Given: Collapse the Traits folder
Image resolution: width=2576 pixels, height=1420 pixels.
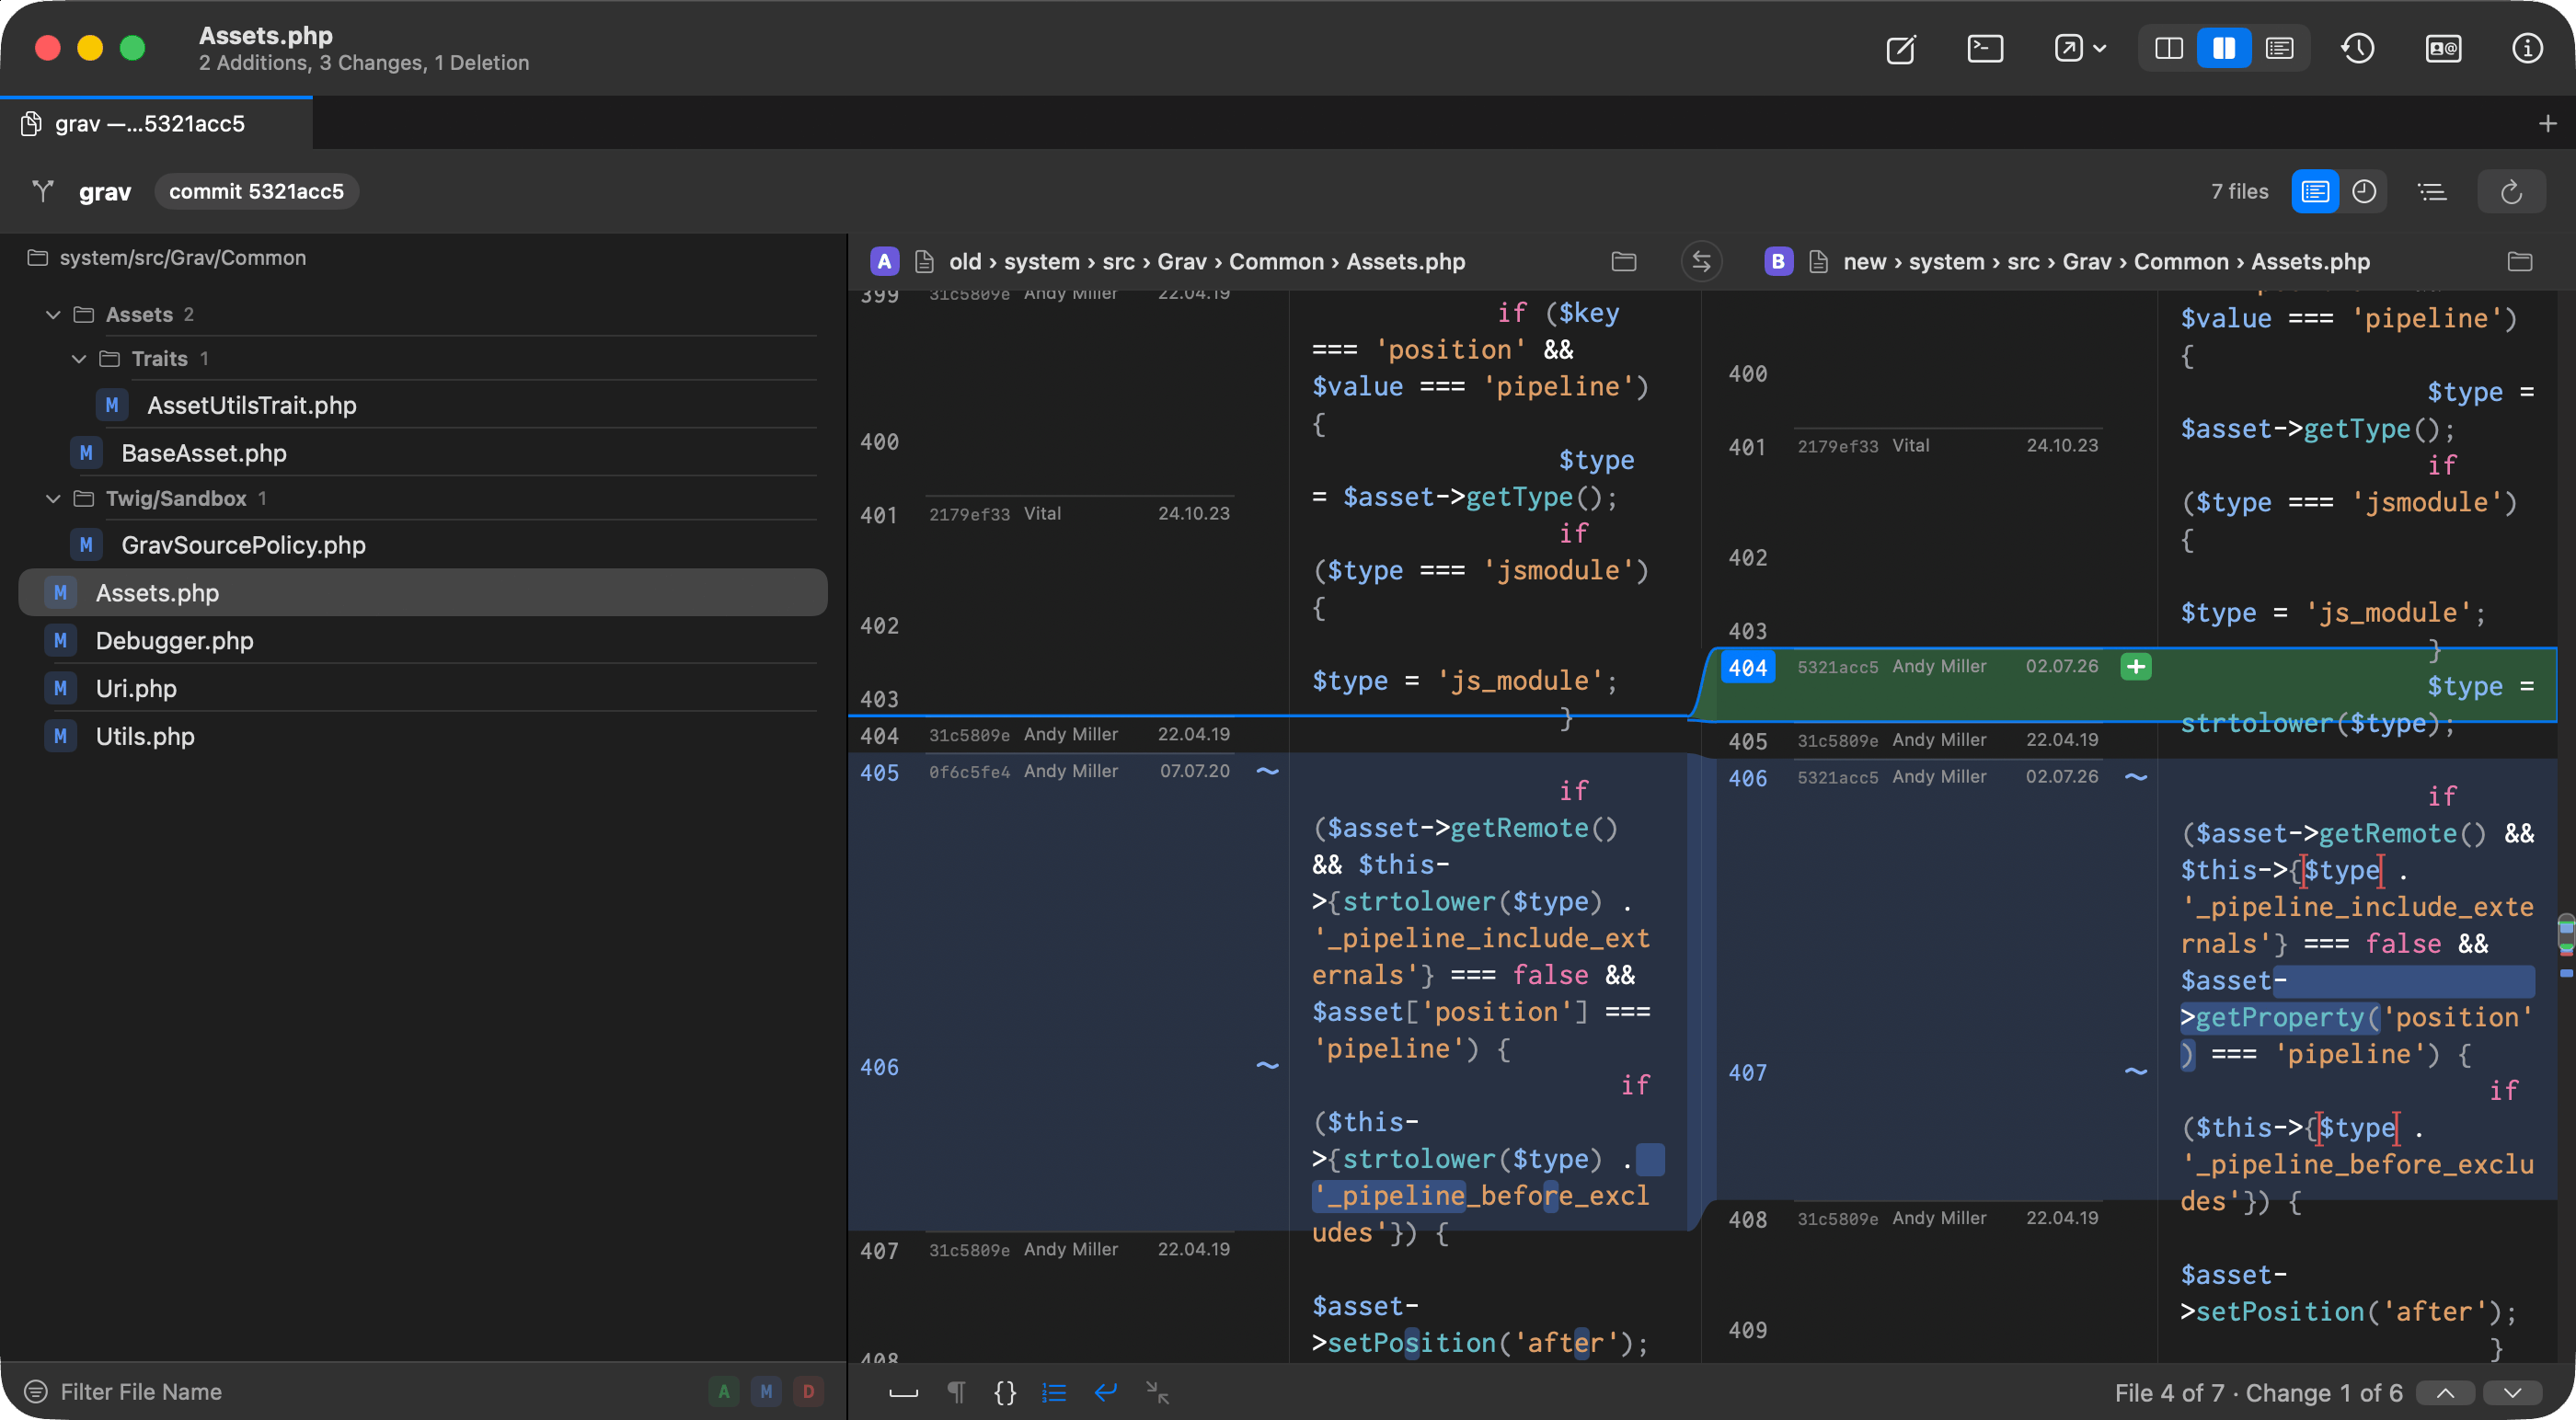Looking at the screenshot, I should tap(79, 358).
